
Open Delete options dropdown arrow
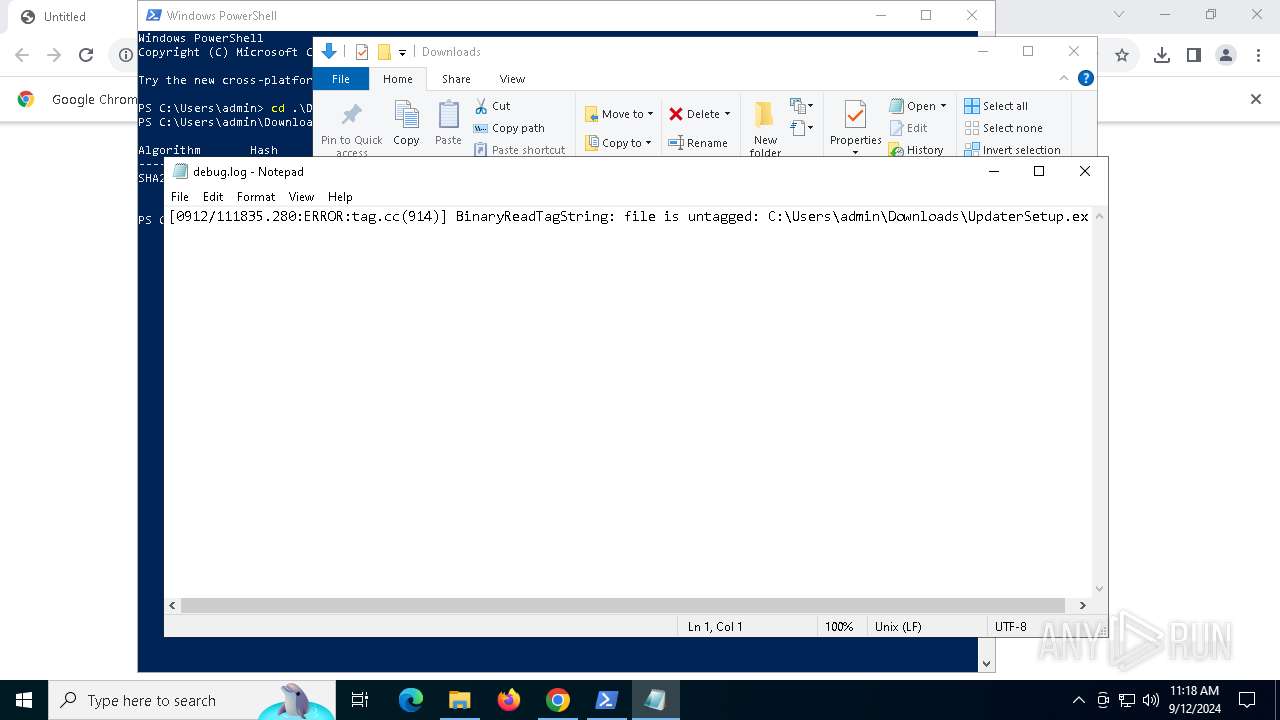(727, 114)
